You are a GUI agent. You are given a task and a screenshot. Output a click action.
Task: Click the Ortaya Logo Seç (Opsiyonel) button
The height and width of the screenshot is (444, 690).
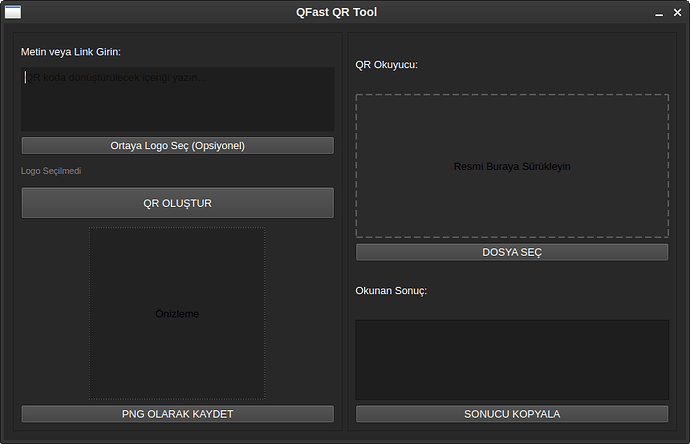(177, 145)
